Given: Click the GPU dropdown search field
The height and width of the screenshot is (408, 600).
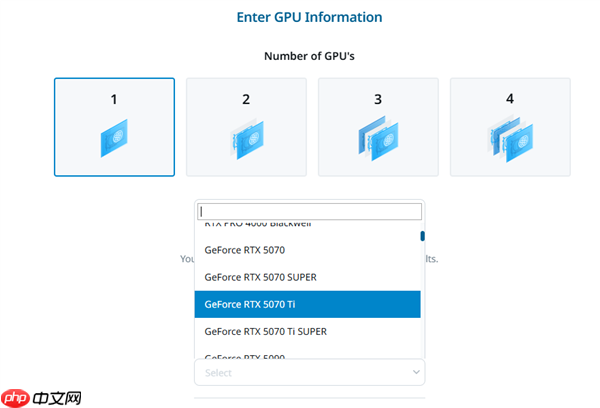Looking at the screenshot, I should click(x=309, y=212).
